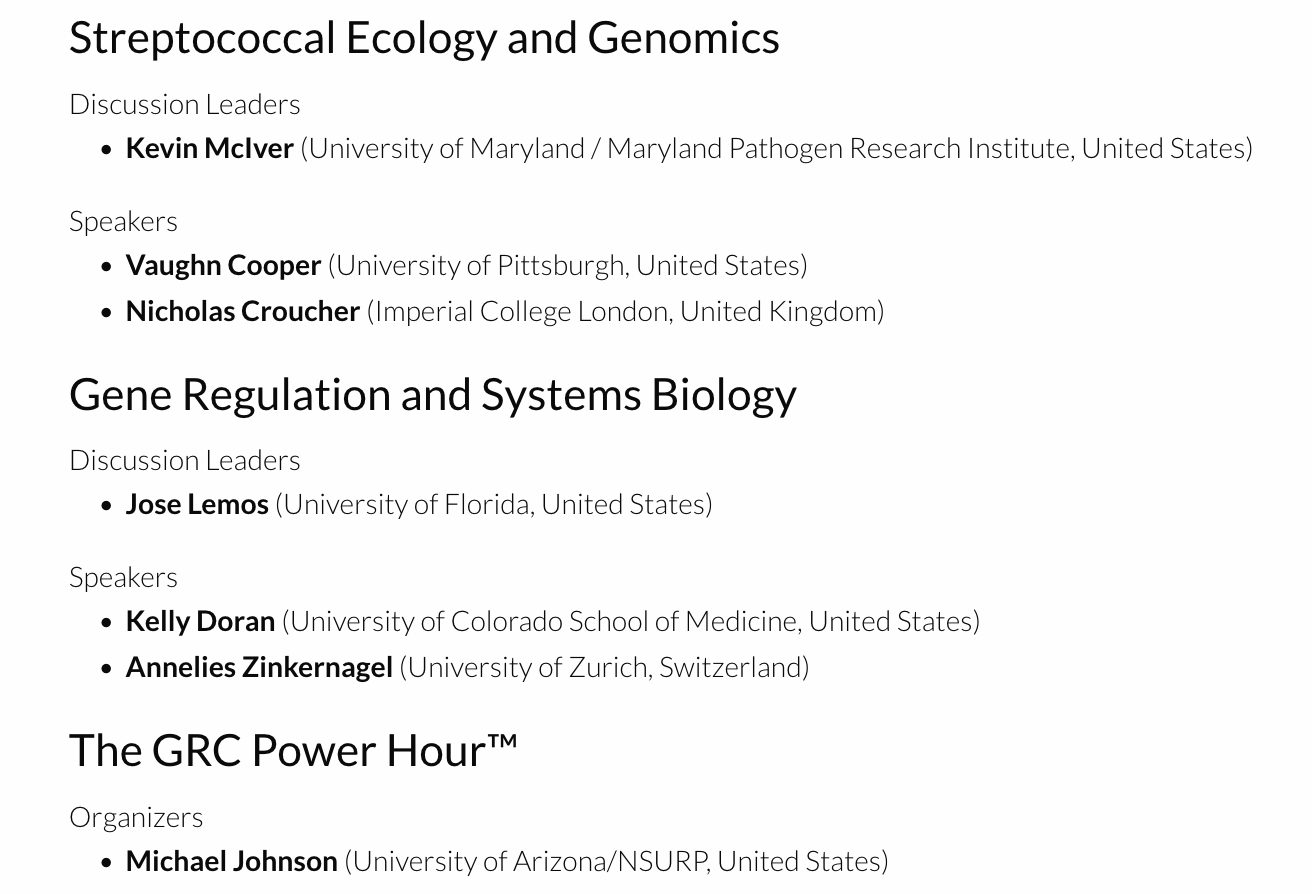The width and height of the screenshot is (1312, 894).
Task: Click discussion leader Jose Lemos
Action: (x=197, y=504)
